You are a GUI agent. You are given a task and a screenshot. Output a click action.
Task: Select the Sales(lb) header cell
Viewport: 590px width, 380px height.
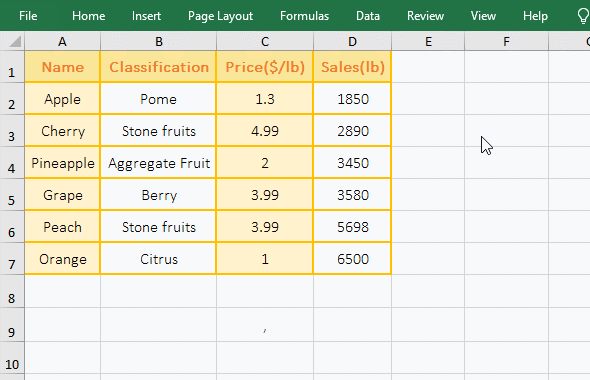pyautogui.click(x=352, y=67)
